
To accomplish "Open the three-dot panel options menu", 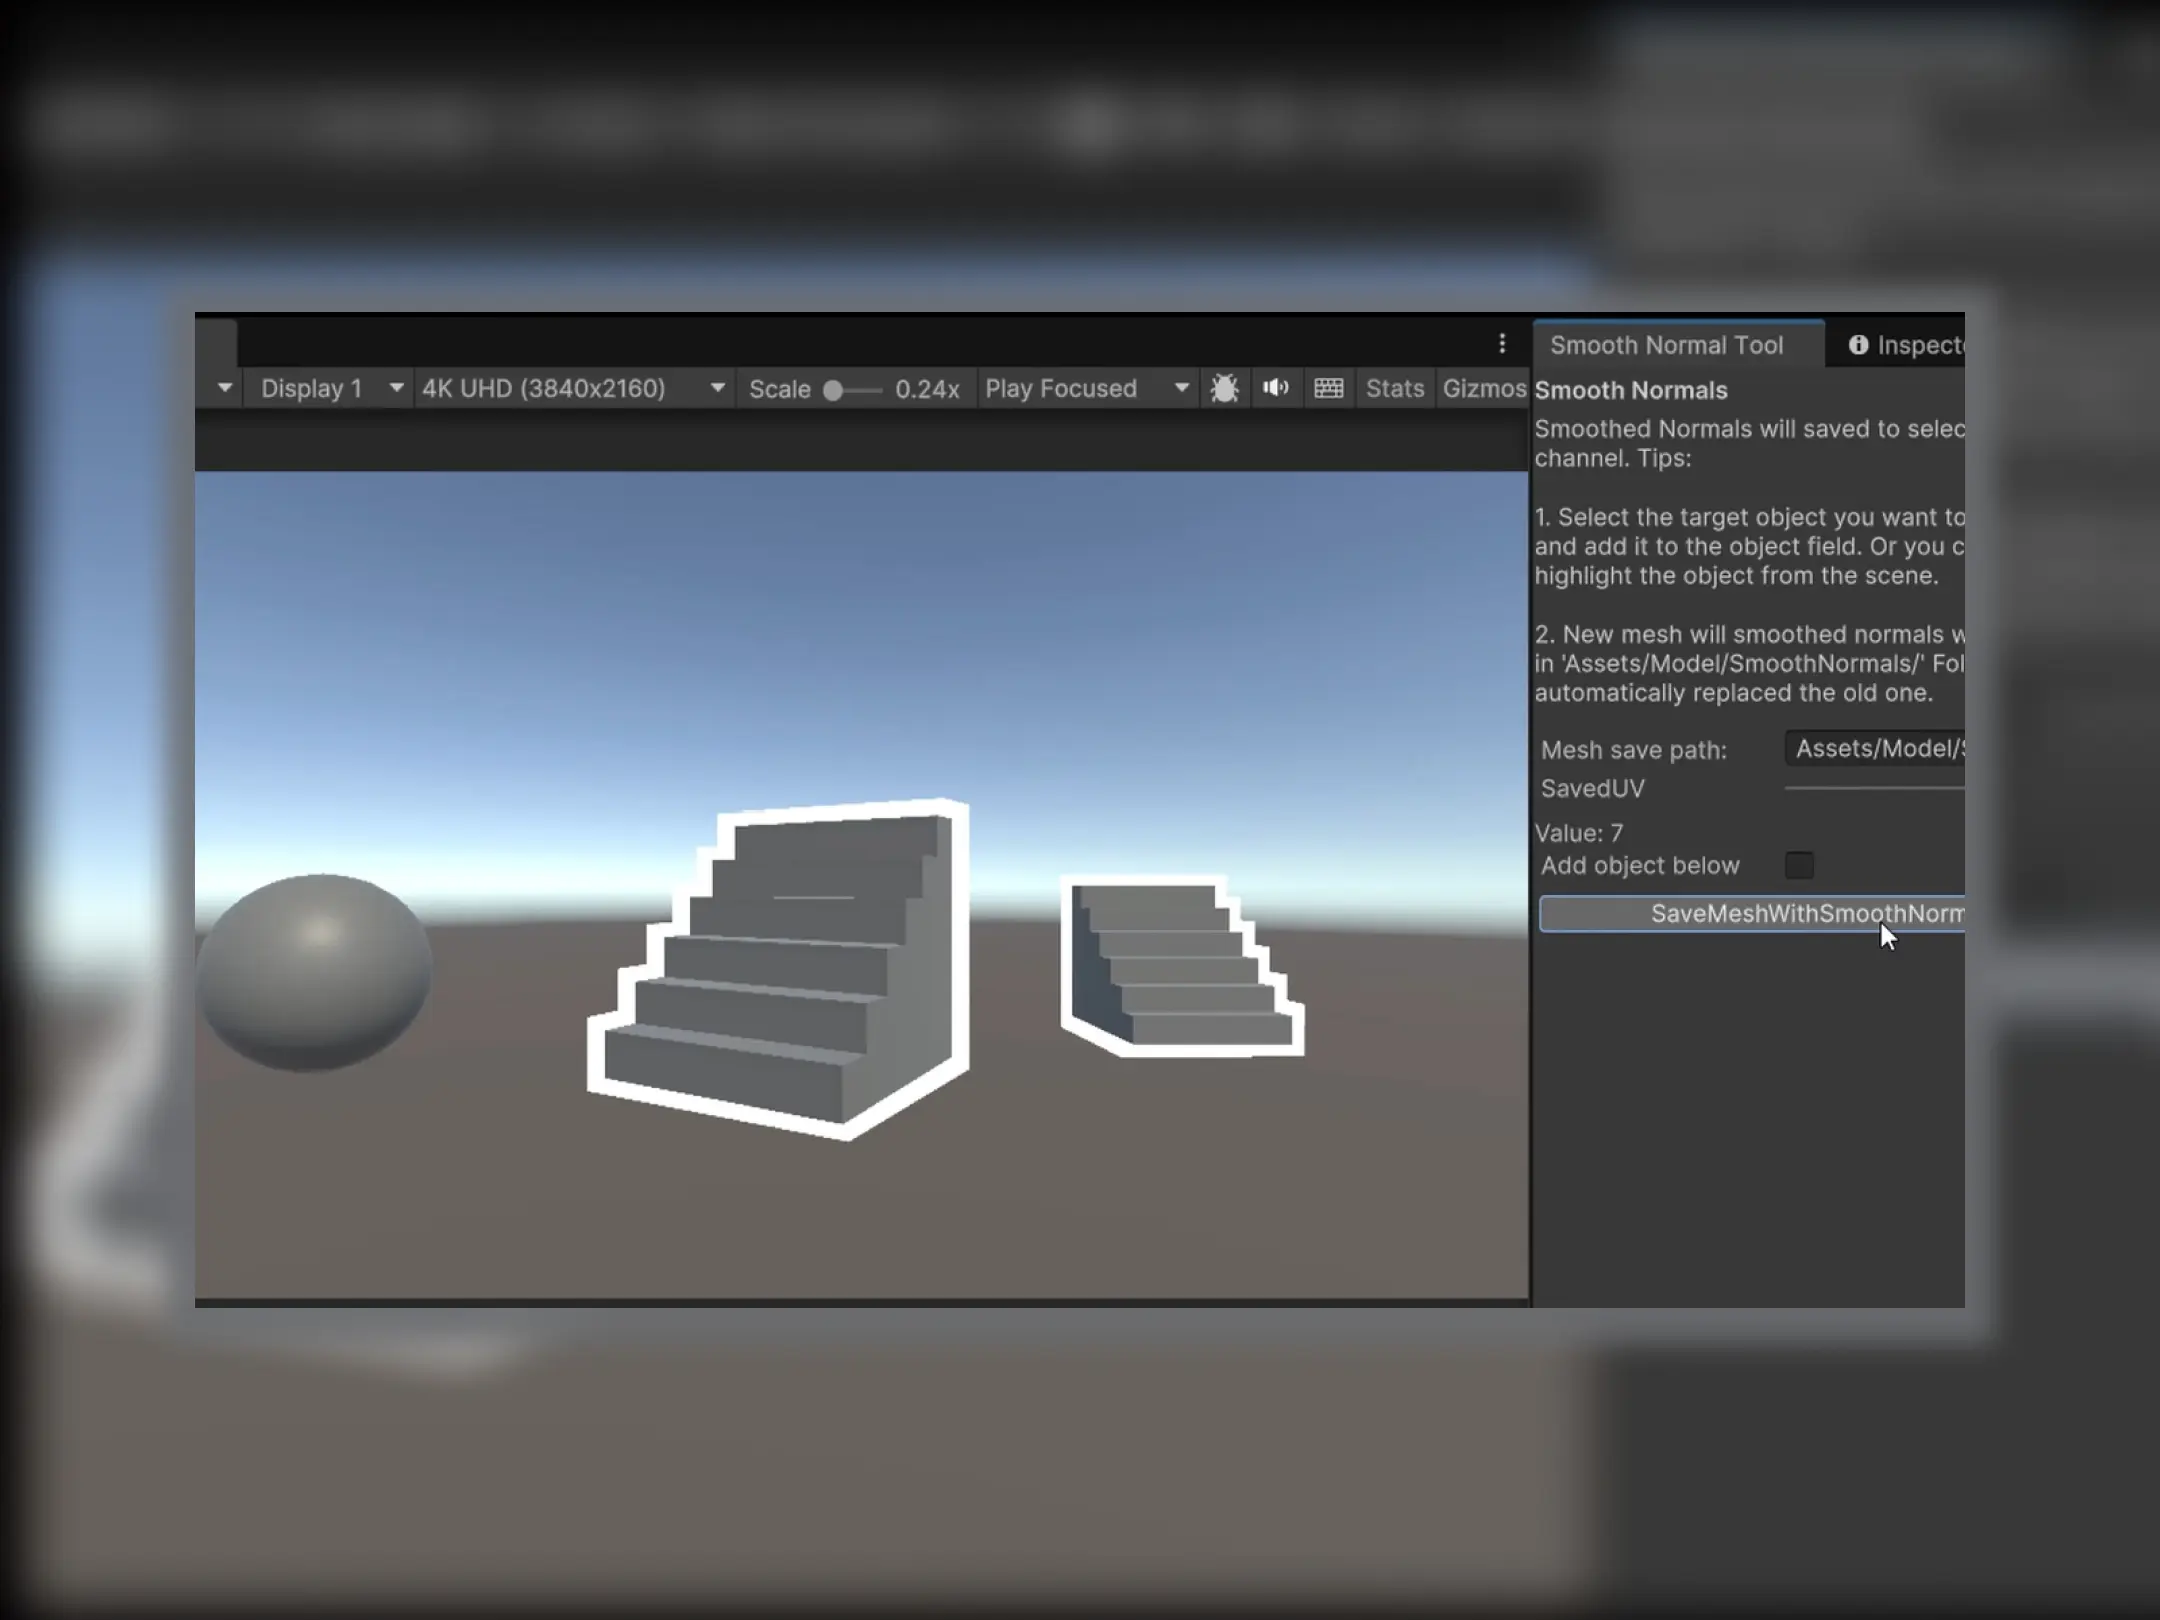I will point(1502,344).
